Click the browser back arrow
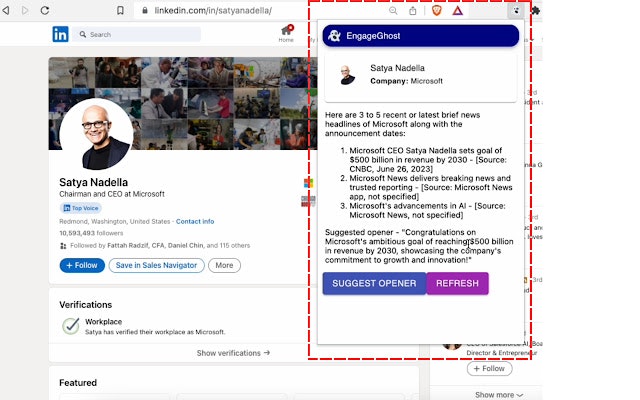Image resolution: width=640 pixels, height=400 pixels. [6, 10]
